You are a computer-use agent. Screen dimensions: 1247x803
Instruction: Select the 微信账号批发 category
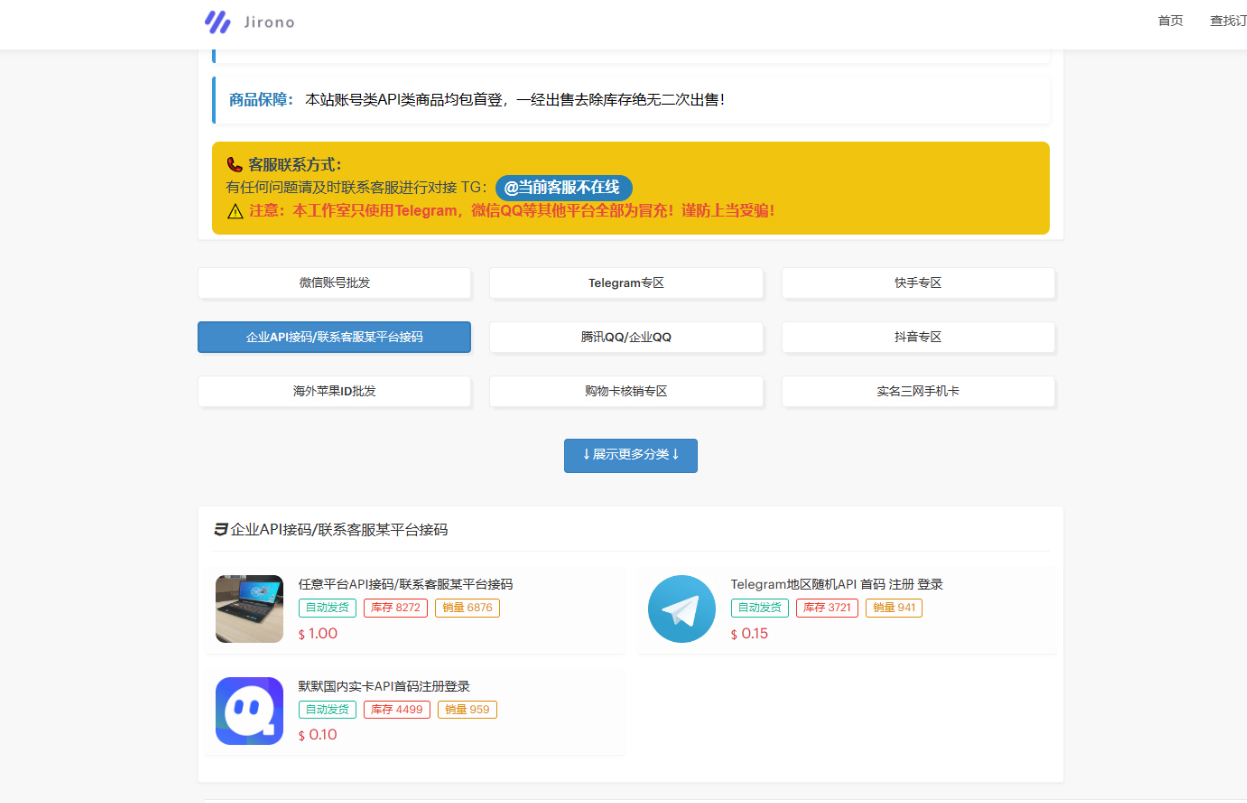[334, 283]
